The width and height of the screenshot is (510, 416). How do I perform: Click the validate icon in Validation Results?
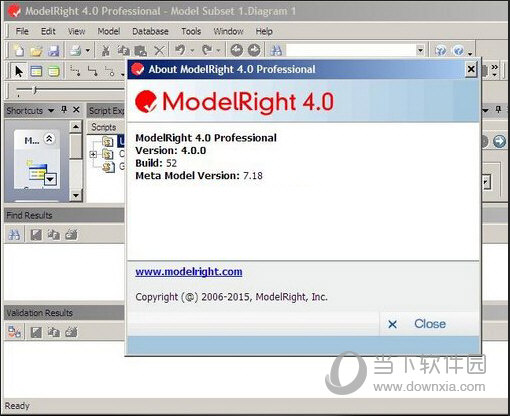pos(14,332)
